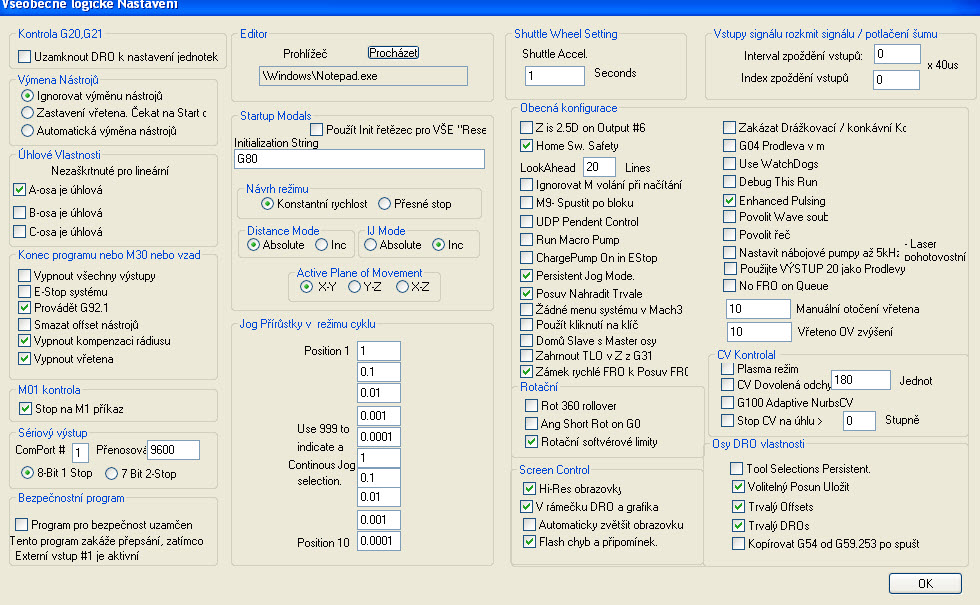Click the Initialization String field containing G80
Image resolution: width=980 pixels, height=605 pixels.
pyautogui.click(x=360, y=158)
